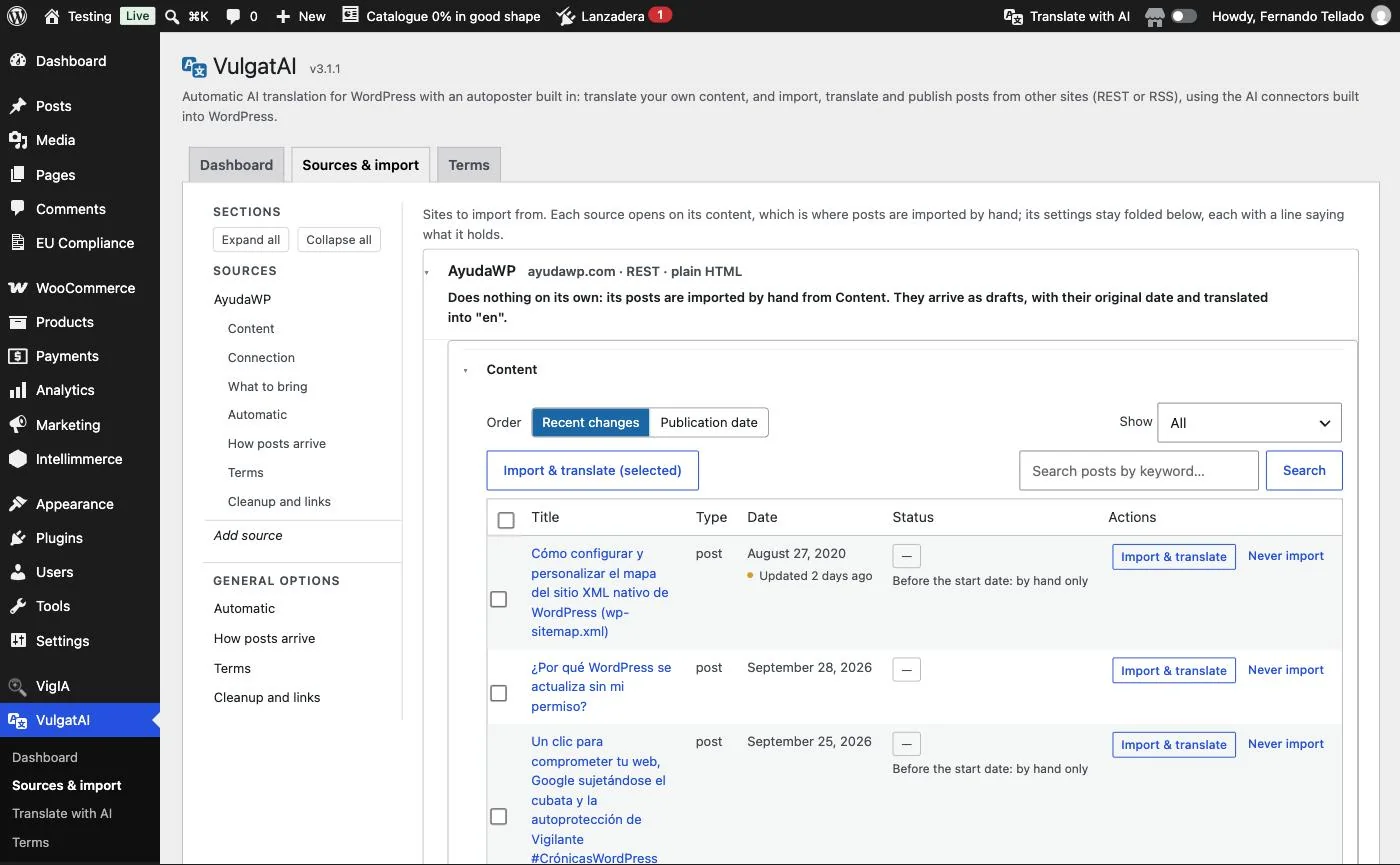Click the plus icon next to New
The image size is (1400, 865).
click(283, 16)
